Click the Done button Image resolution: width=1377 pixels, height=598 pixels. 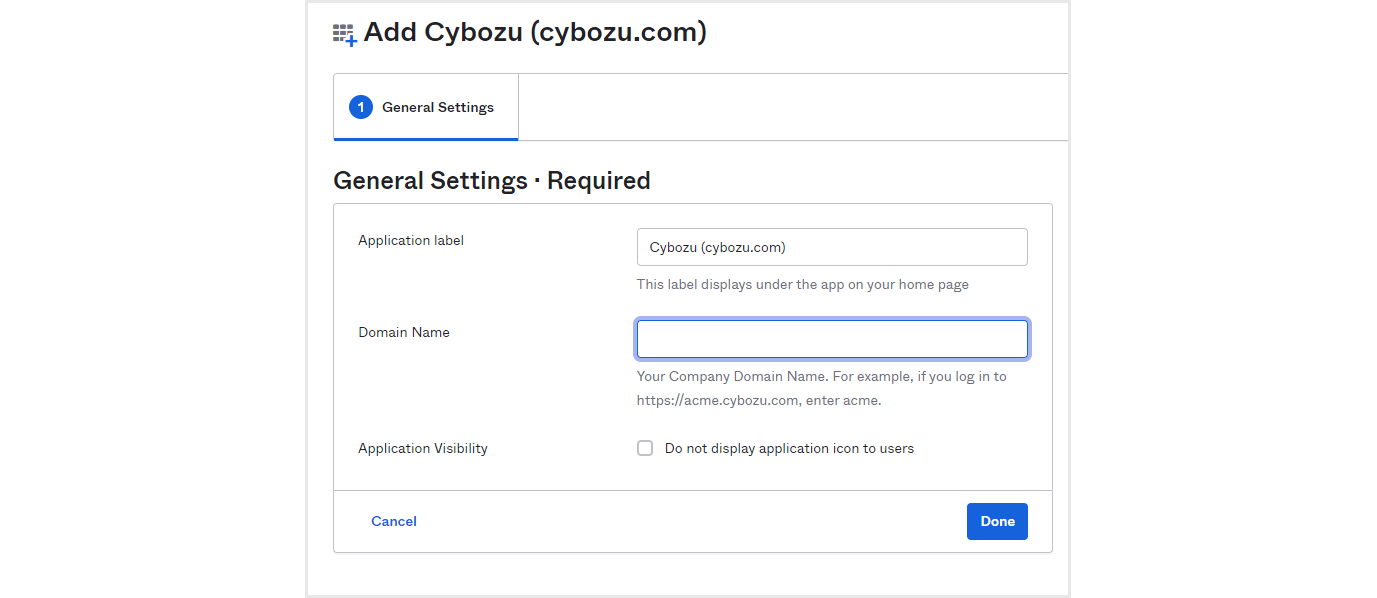point(997,521)
